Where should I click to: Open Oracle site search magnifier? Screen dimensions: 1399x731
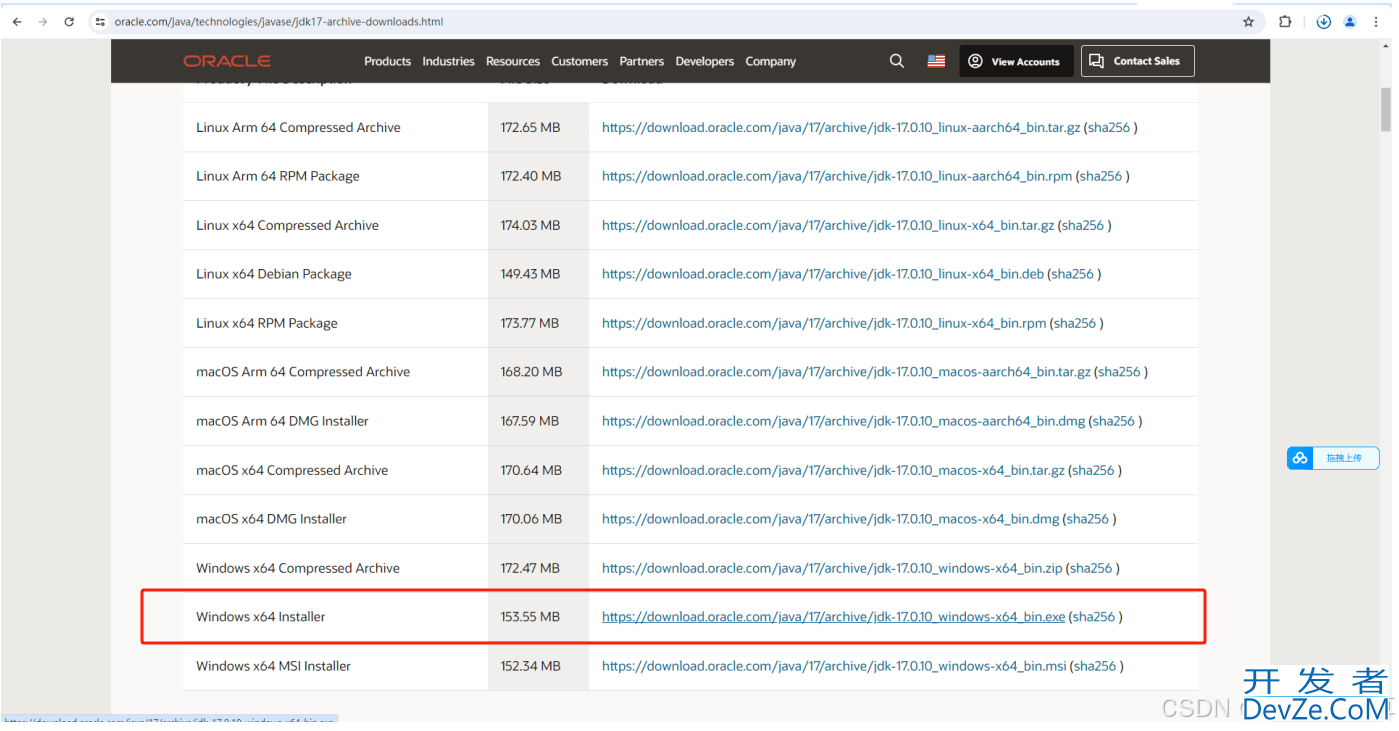(896, 61)
